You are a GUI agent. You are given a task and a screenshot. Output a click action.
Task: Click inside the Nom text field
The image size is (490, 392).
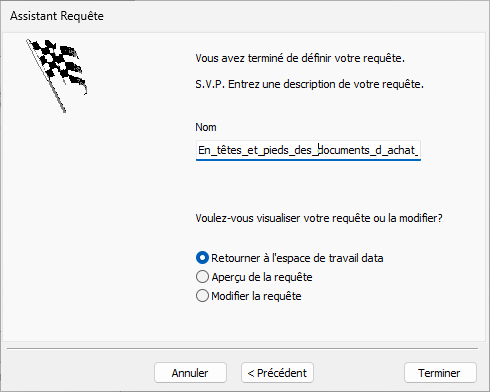coord(308,150)
